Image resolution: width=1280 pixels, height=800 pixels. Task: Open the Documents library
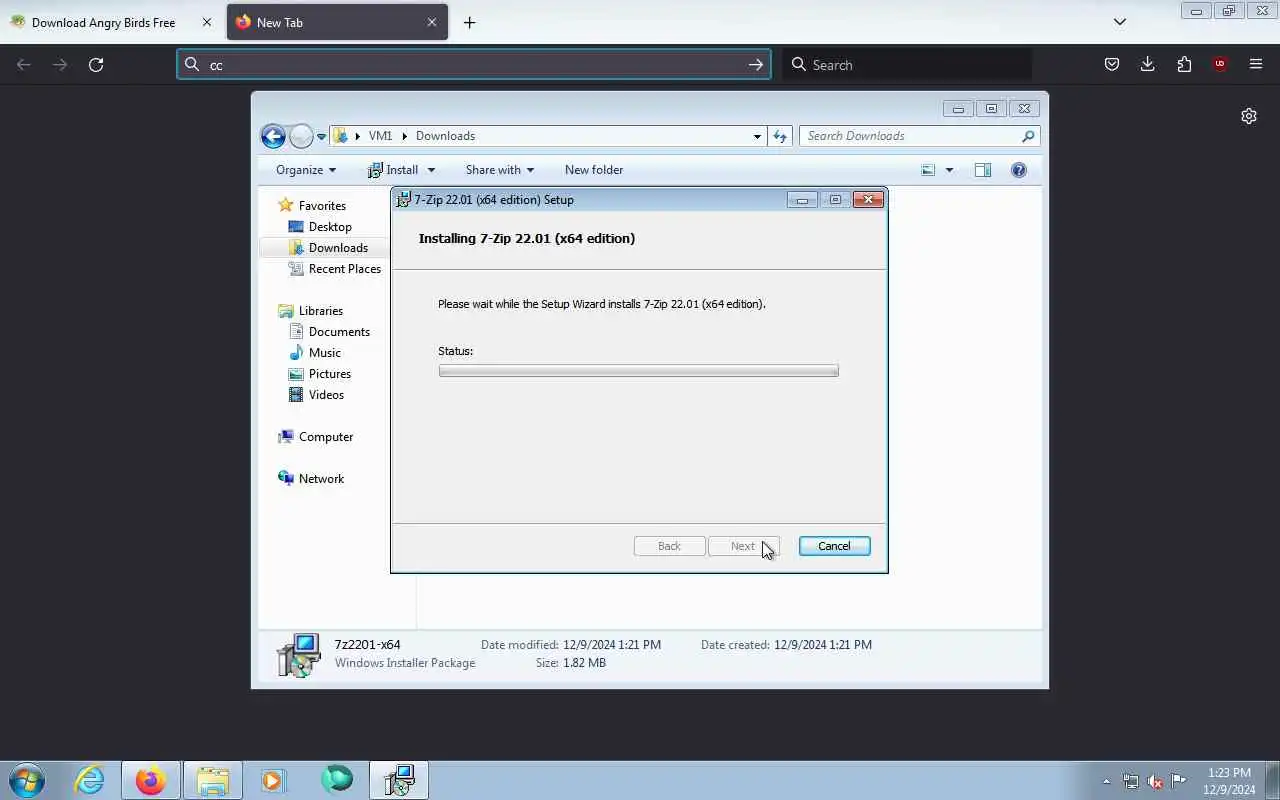(339, 332)
